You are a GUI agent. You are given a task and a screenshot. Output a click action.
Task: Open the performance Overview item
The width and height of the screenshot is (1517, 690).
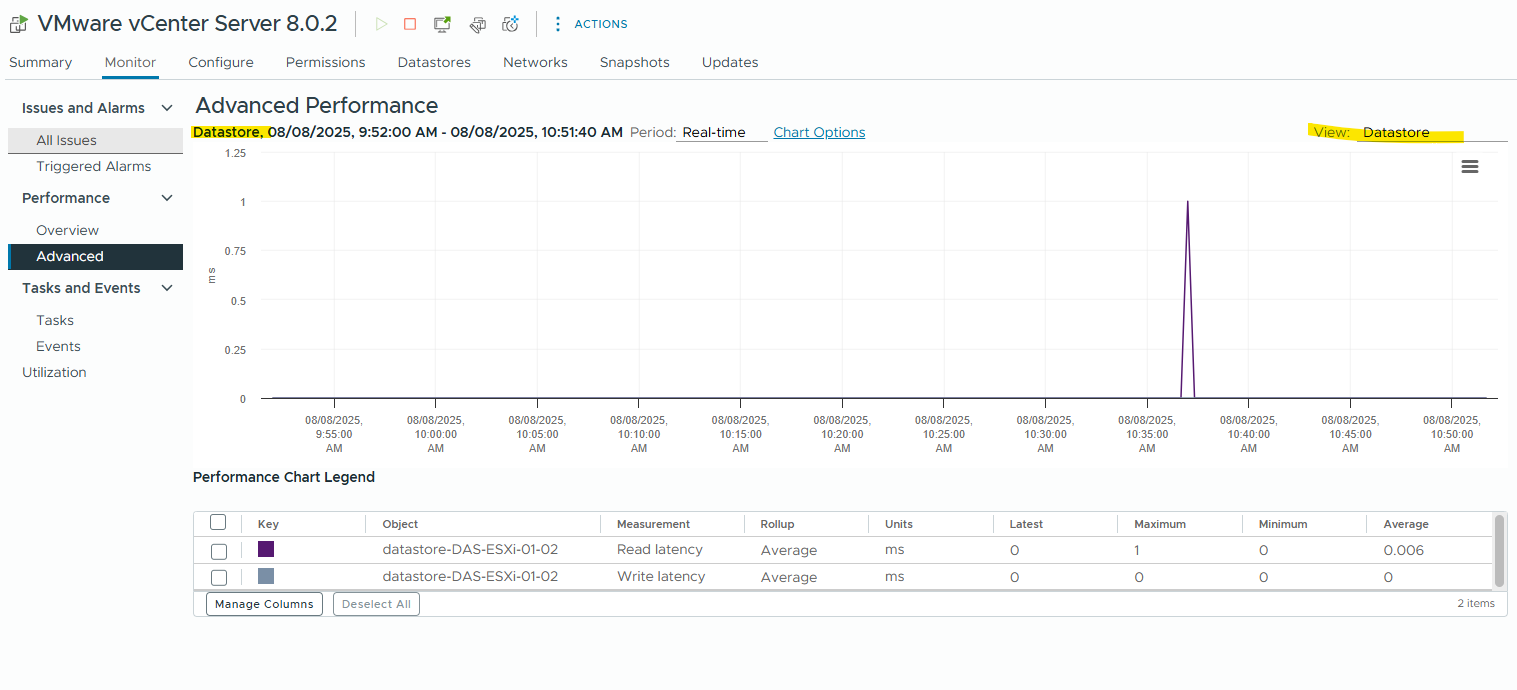(x=68, y=230)
